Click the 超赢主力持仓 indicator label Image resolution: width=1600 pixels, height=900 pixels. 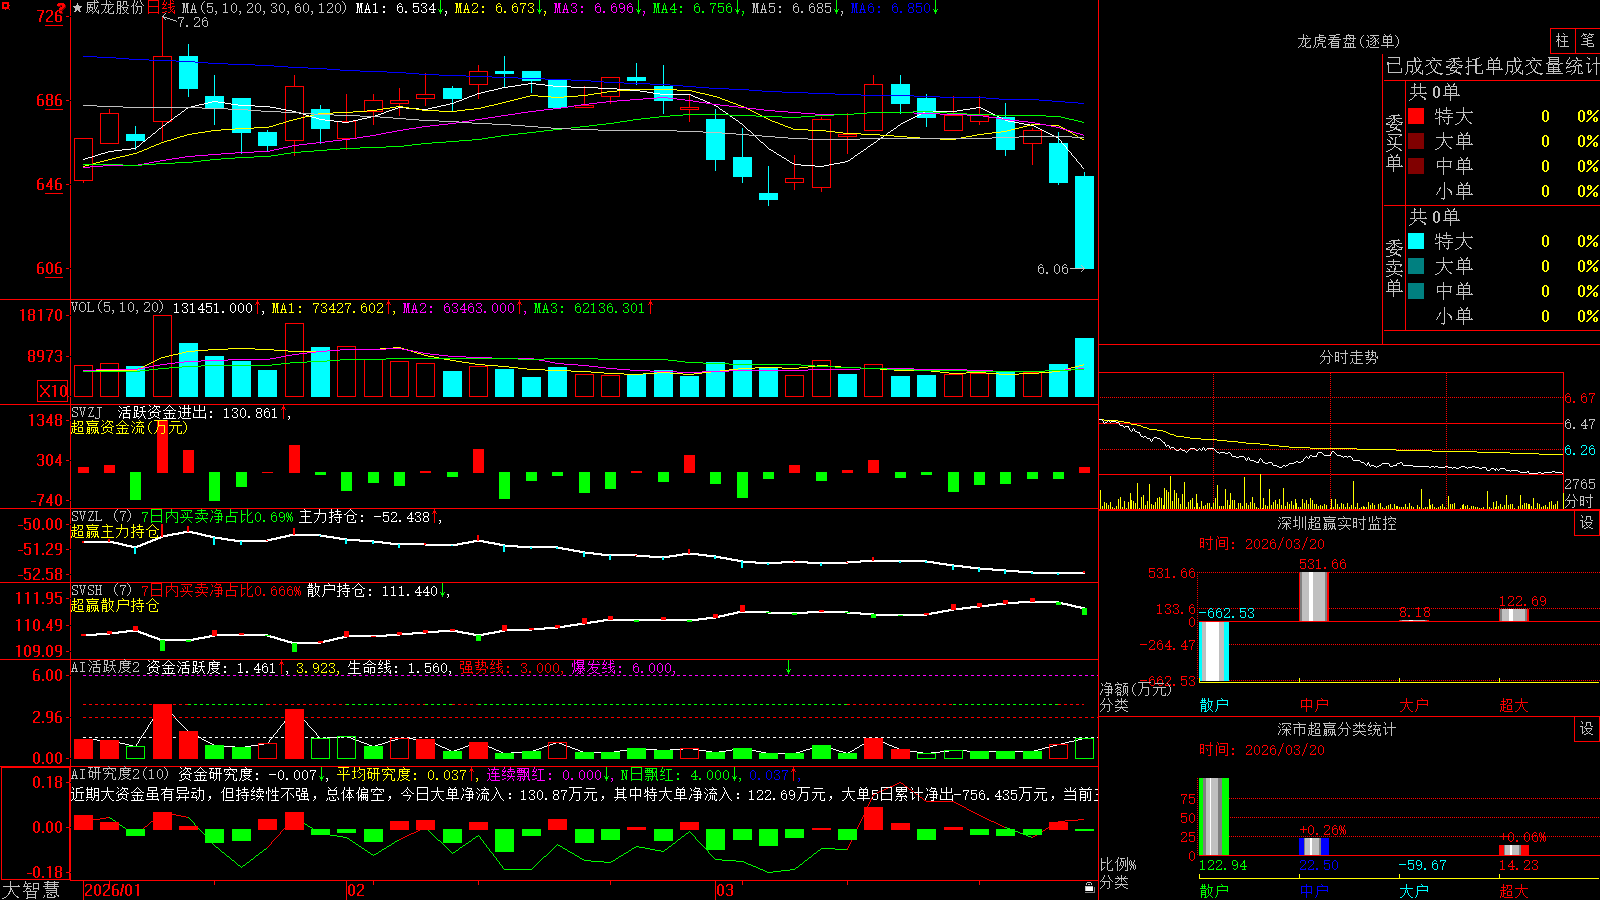115,531
